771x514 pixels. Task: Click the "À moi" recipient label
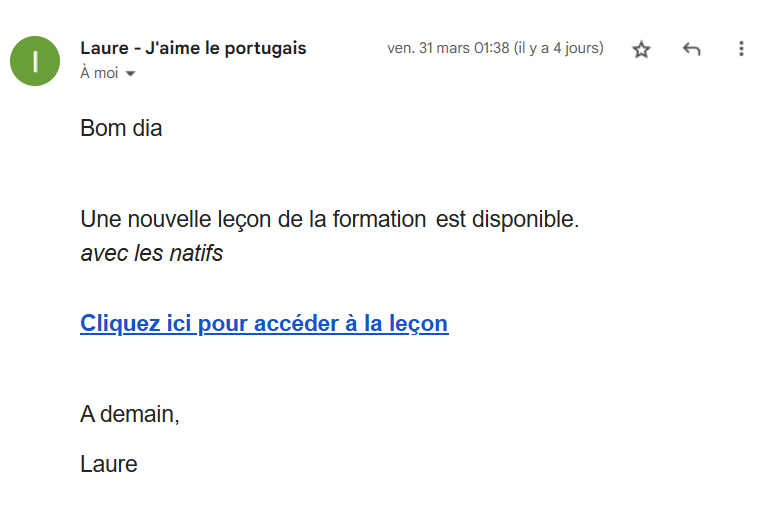[x=99, y=73]
